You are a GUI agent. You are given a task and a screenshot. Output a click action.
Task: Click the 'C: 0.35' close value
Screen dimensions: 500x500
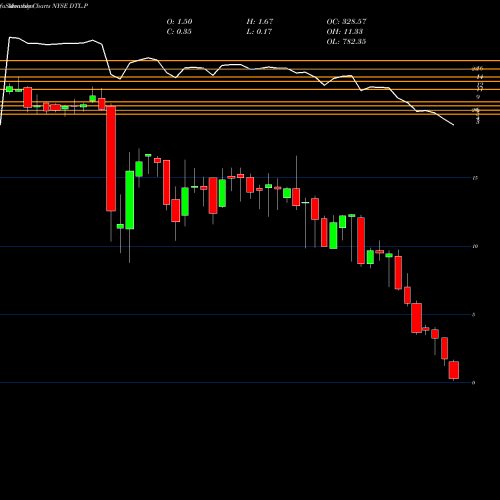tap(179, 32)
